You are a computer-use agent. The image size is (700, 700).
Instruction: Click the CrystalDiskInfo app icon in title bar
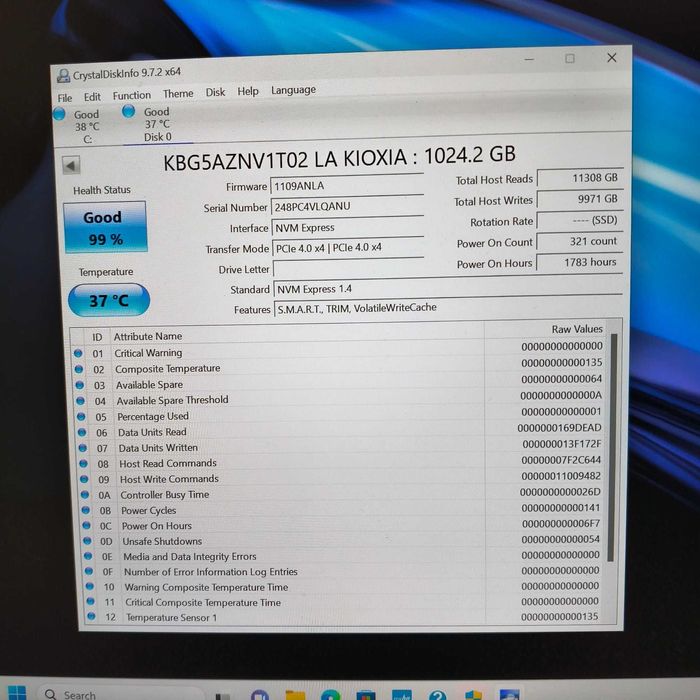pos(63,76)
